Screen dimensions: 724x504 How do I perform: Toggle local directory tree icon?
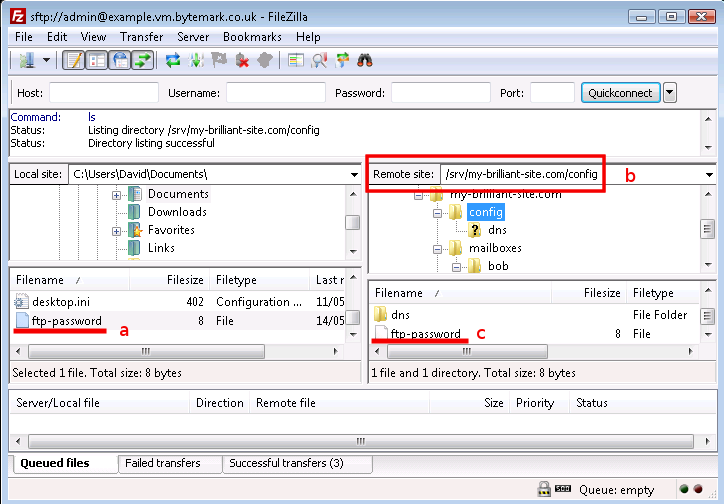point(97,60)
